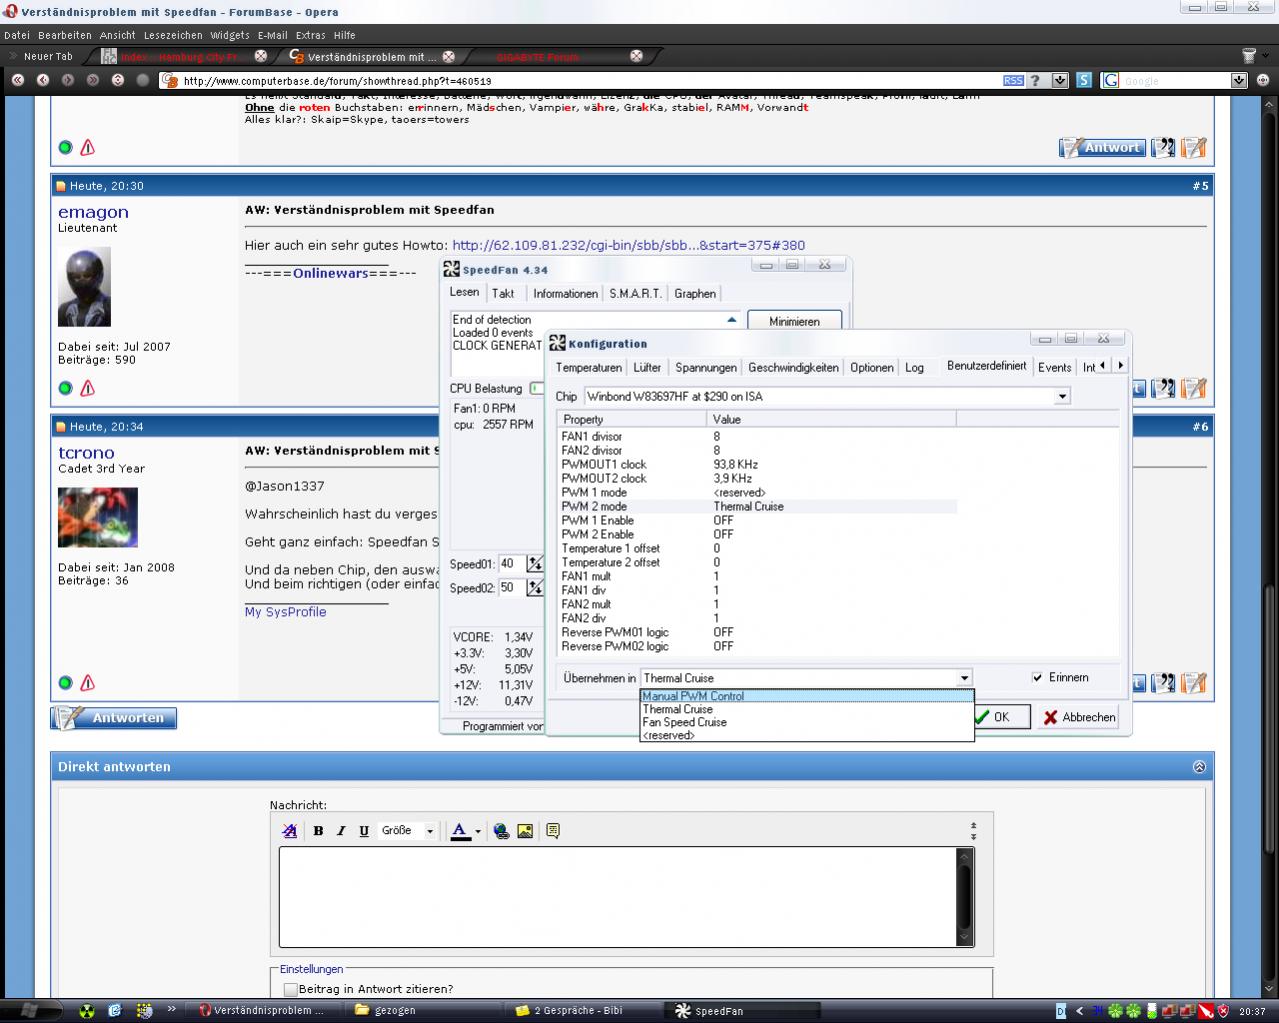The height and width of the screenshot is (1023, 1279).
Task: Open the closed tabs trash icon
Action: tap(1249, 56)
